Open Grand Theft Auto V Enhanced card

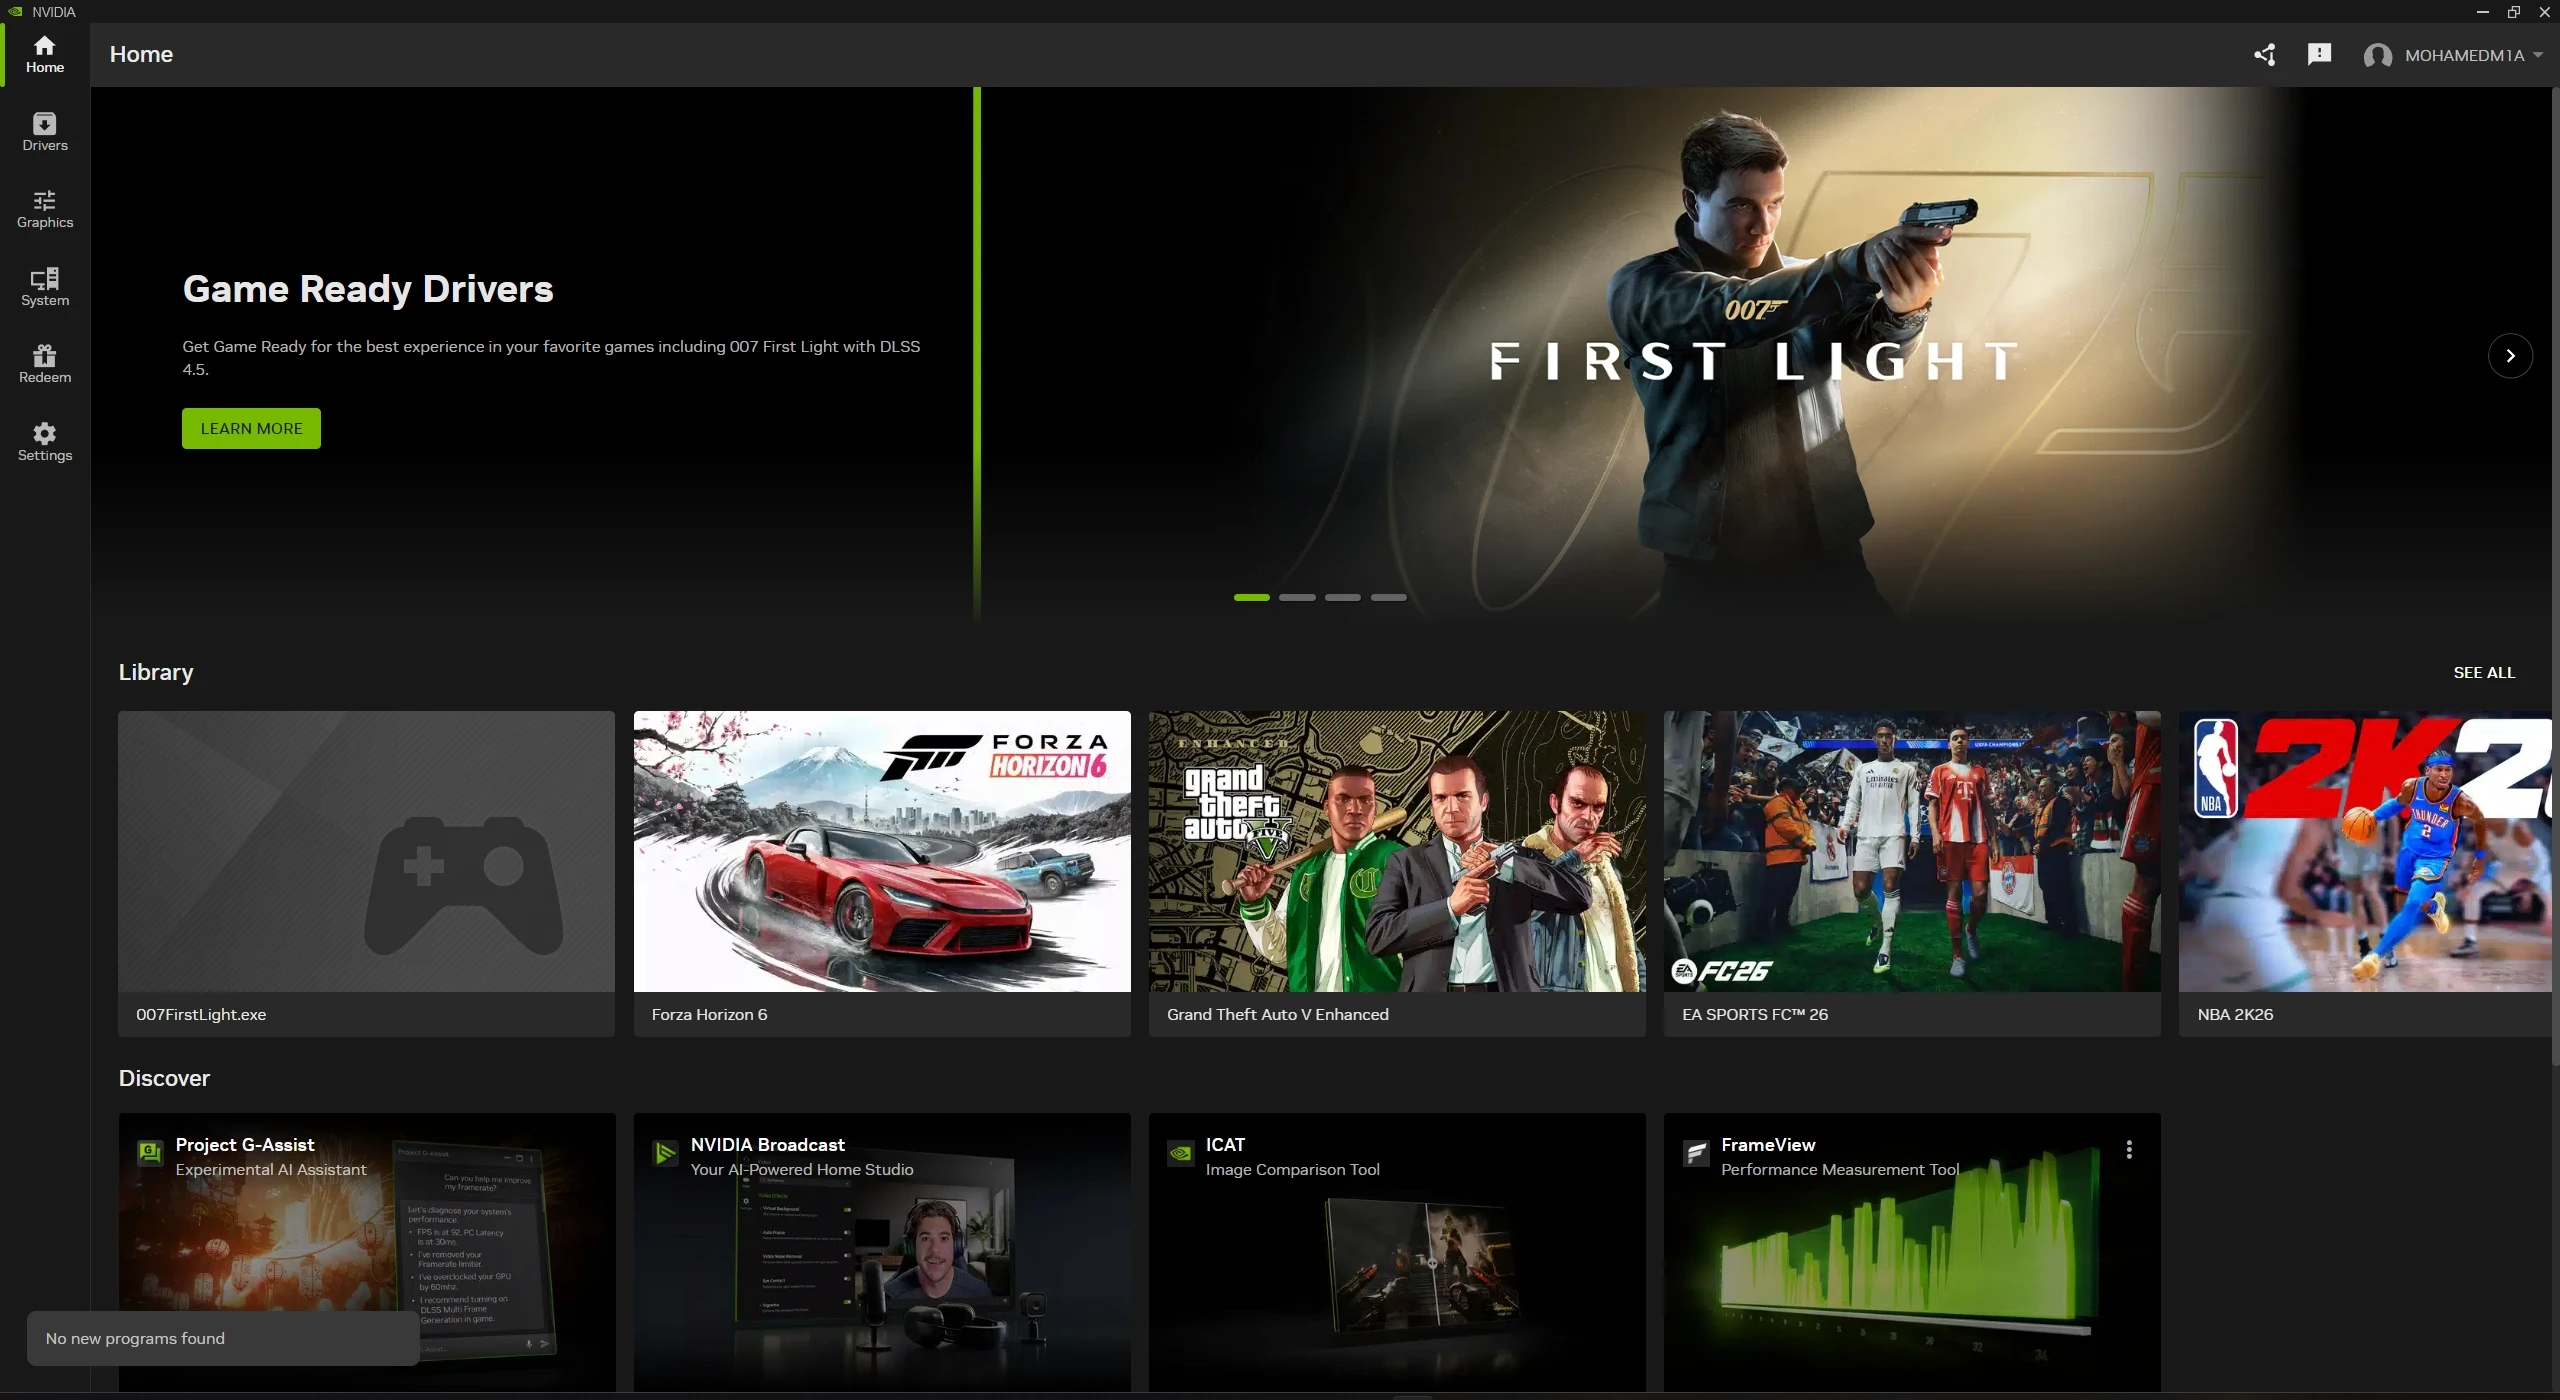1397,873
